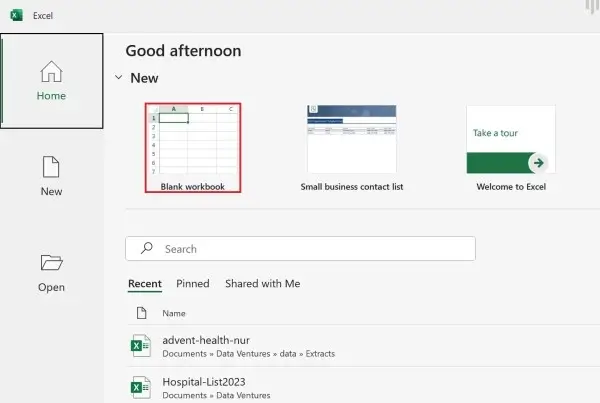The height and width of the screenshot is (403, 600).
Task: Collapse the New templates section chevron
Action: 119,78
